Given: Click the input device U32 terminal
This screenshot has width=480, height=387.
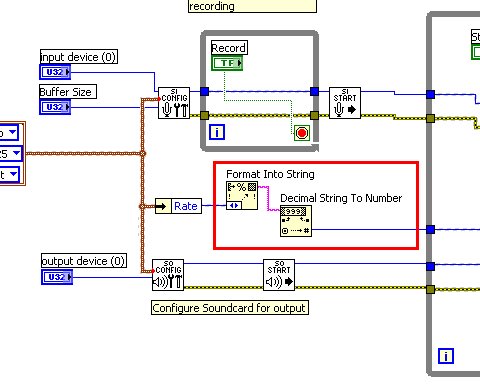Looking at the screenshot, I should pos(55,72).
